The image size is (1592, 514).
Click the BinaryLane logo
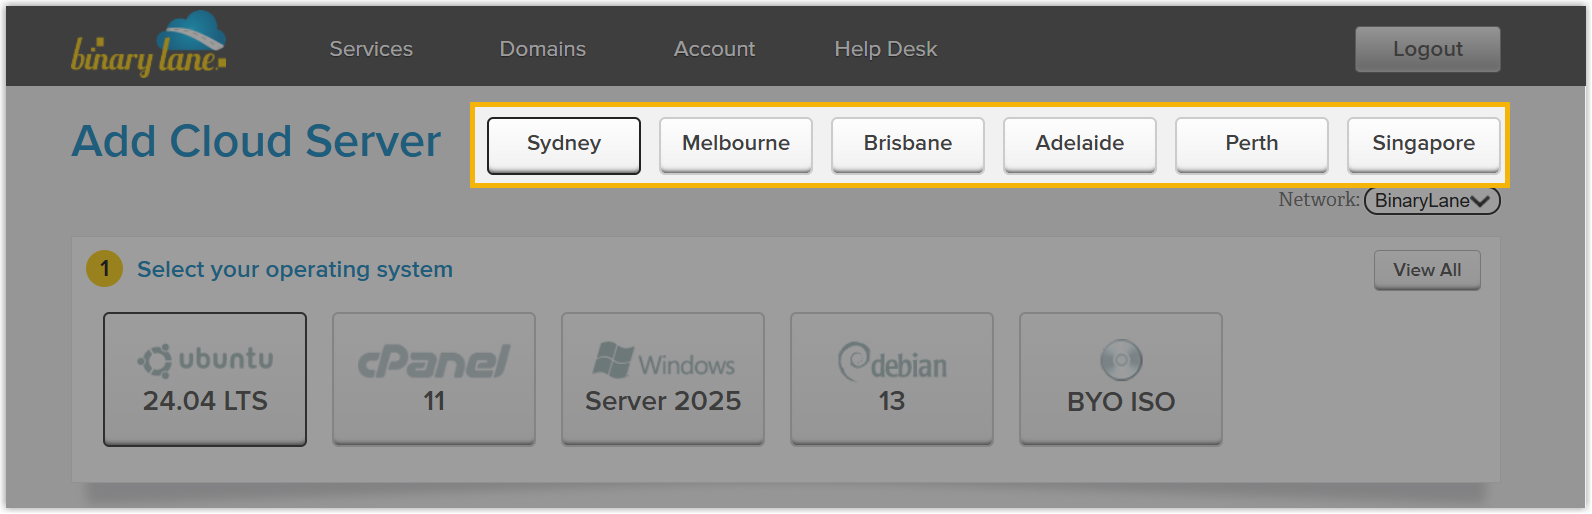click(x=148, y=47)
